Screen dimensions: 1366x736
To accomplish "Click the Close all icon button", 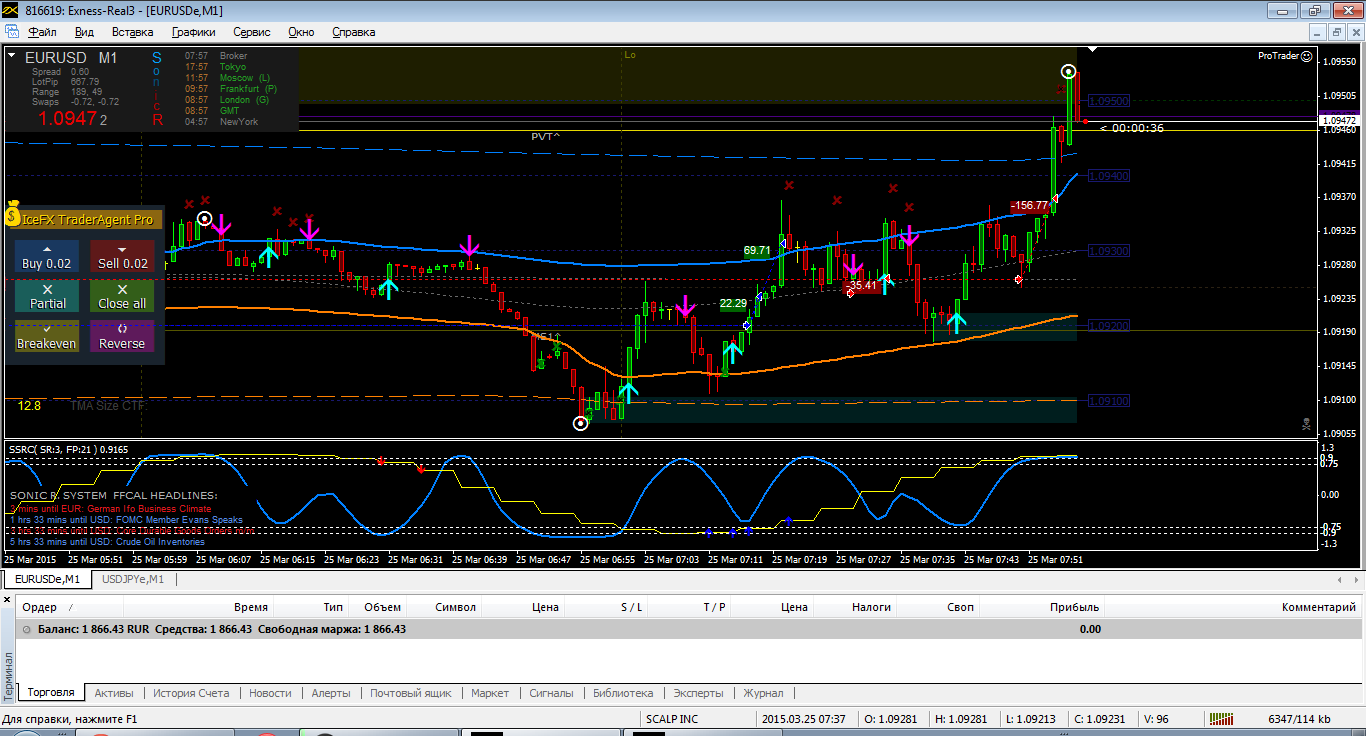I will (122, 296).
